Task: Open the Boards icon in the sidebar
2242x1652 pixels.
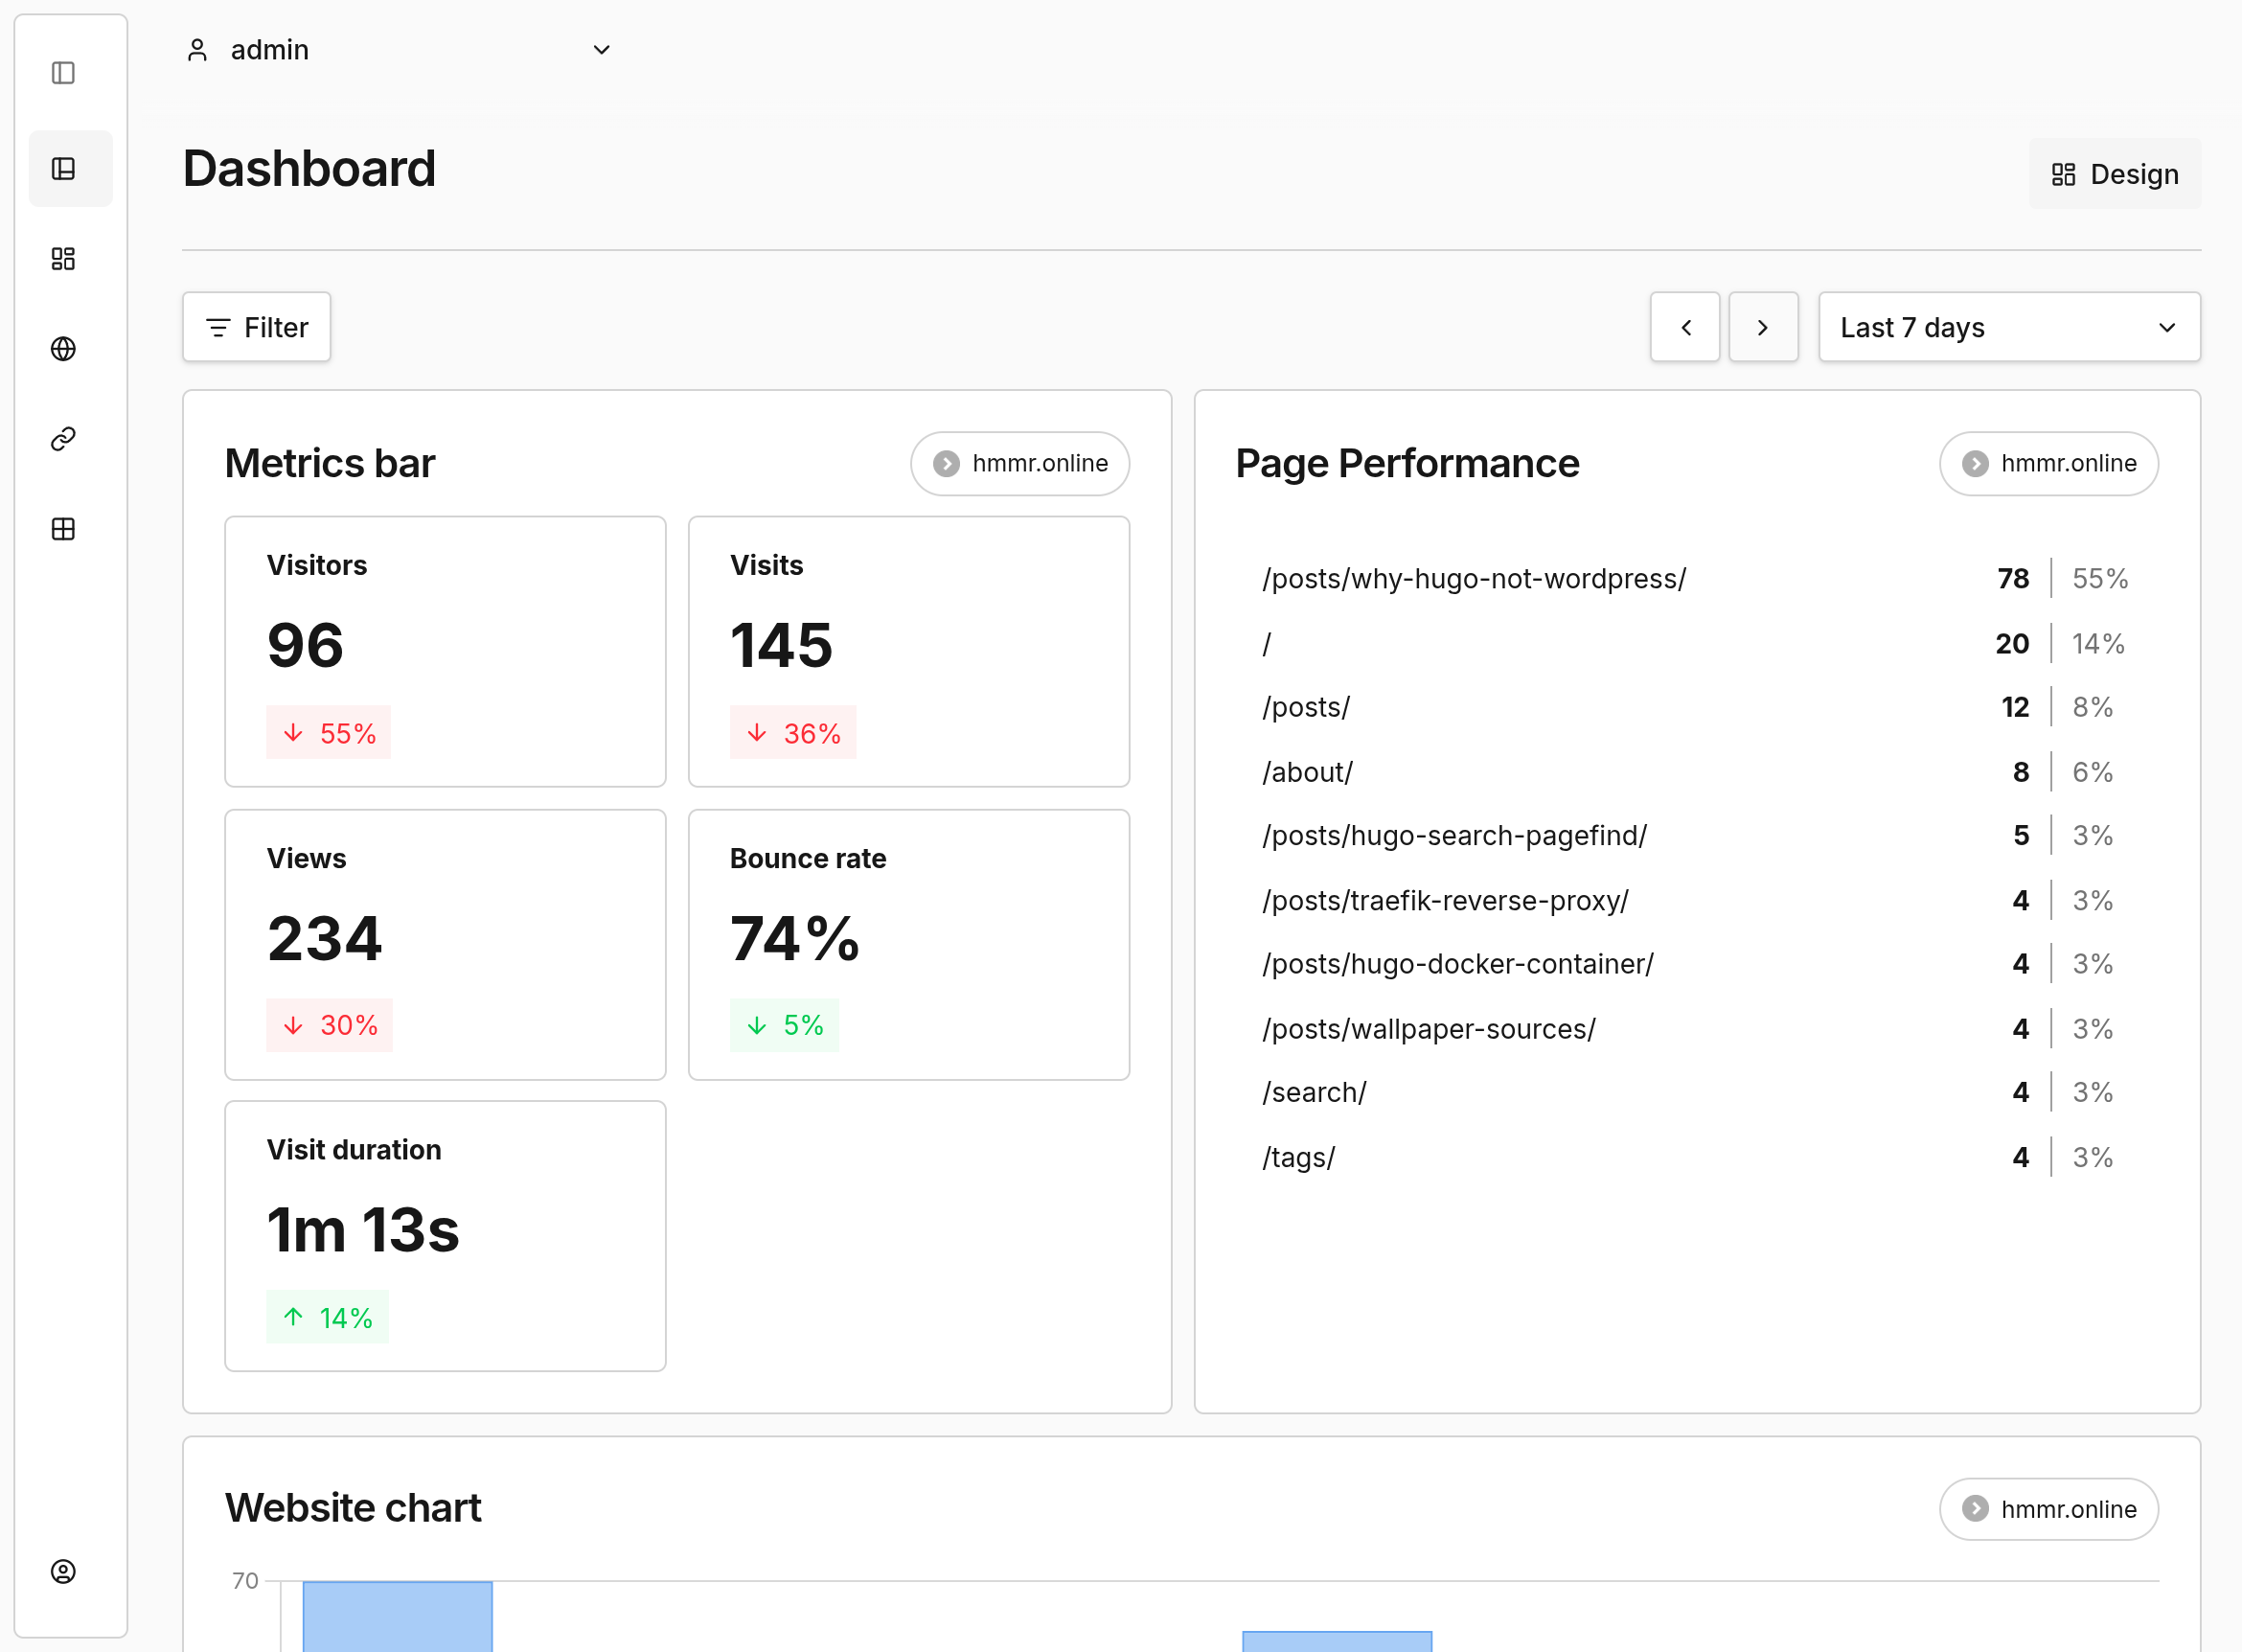Action: [x=63, y=169]
